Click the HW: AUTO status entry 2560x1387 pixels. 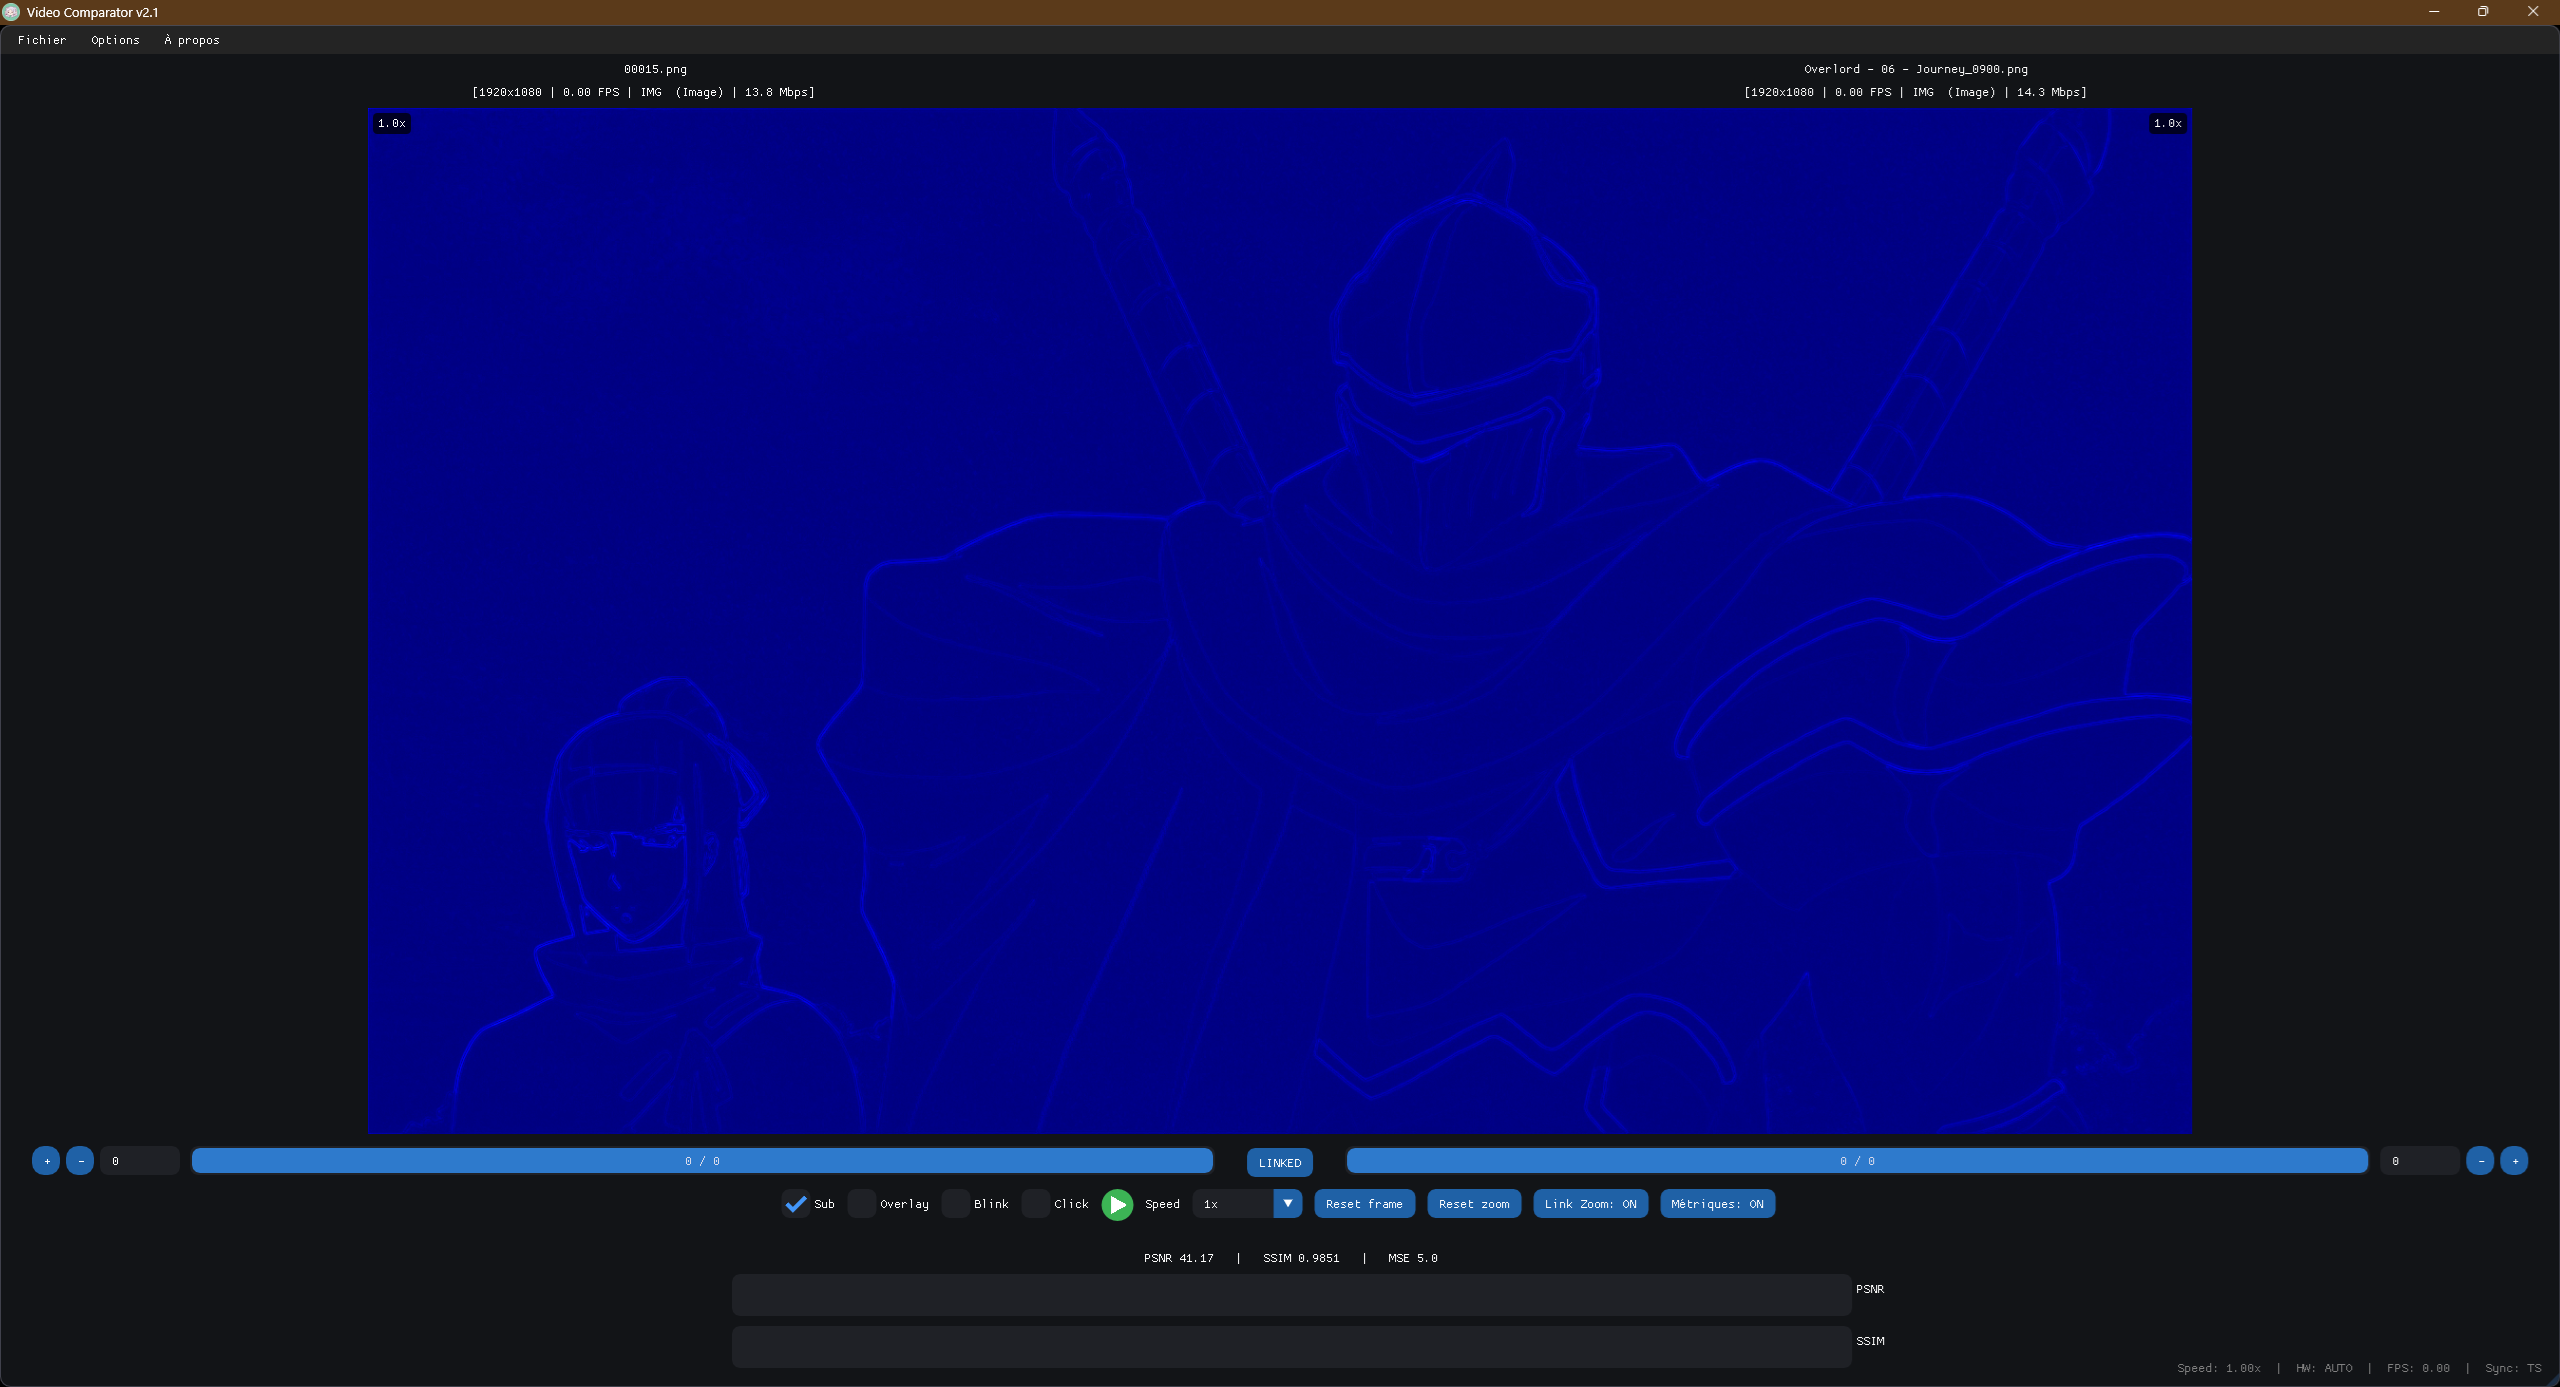[x=2324, y=1368]
